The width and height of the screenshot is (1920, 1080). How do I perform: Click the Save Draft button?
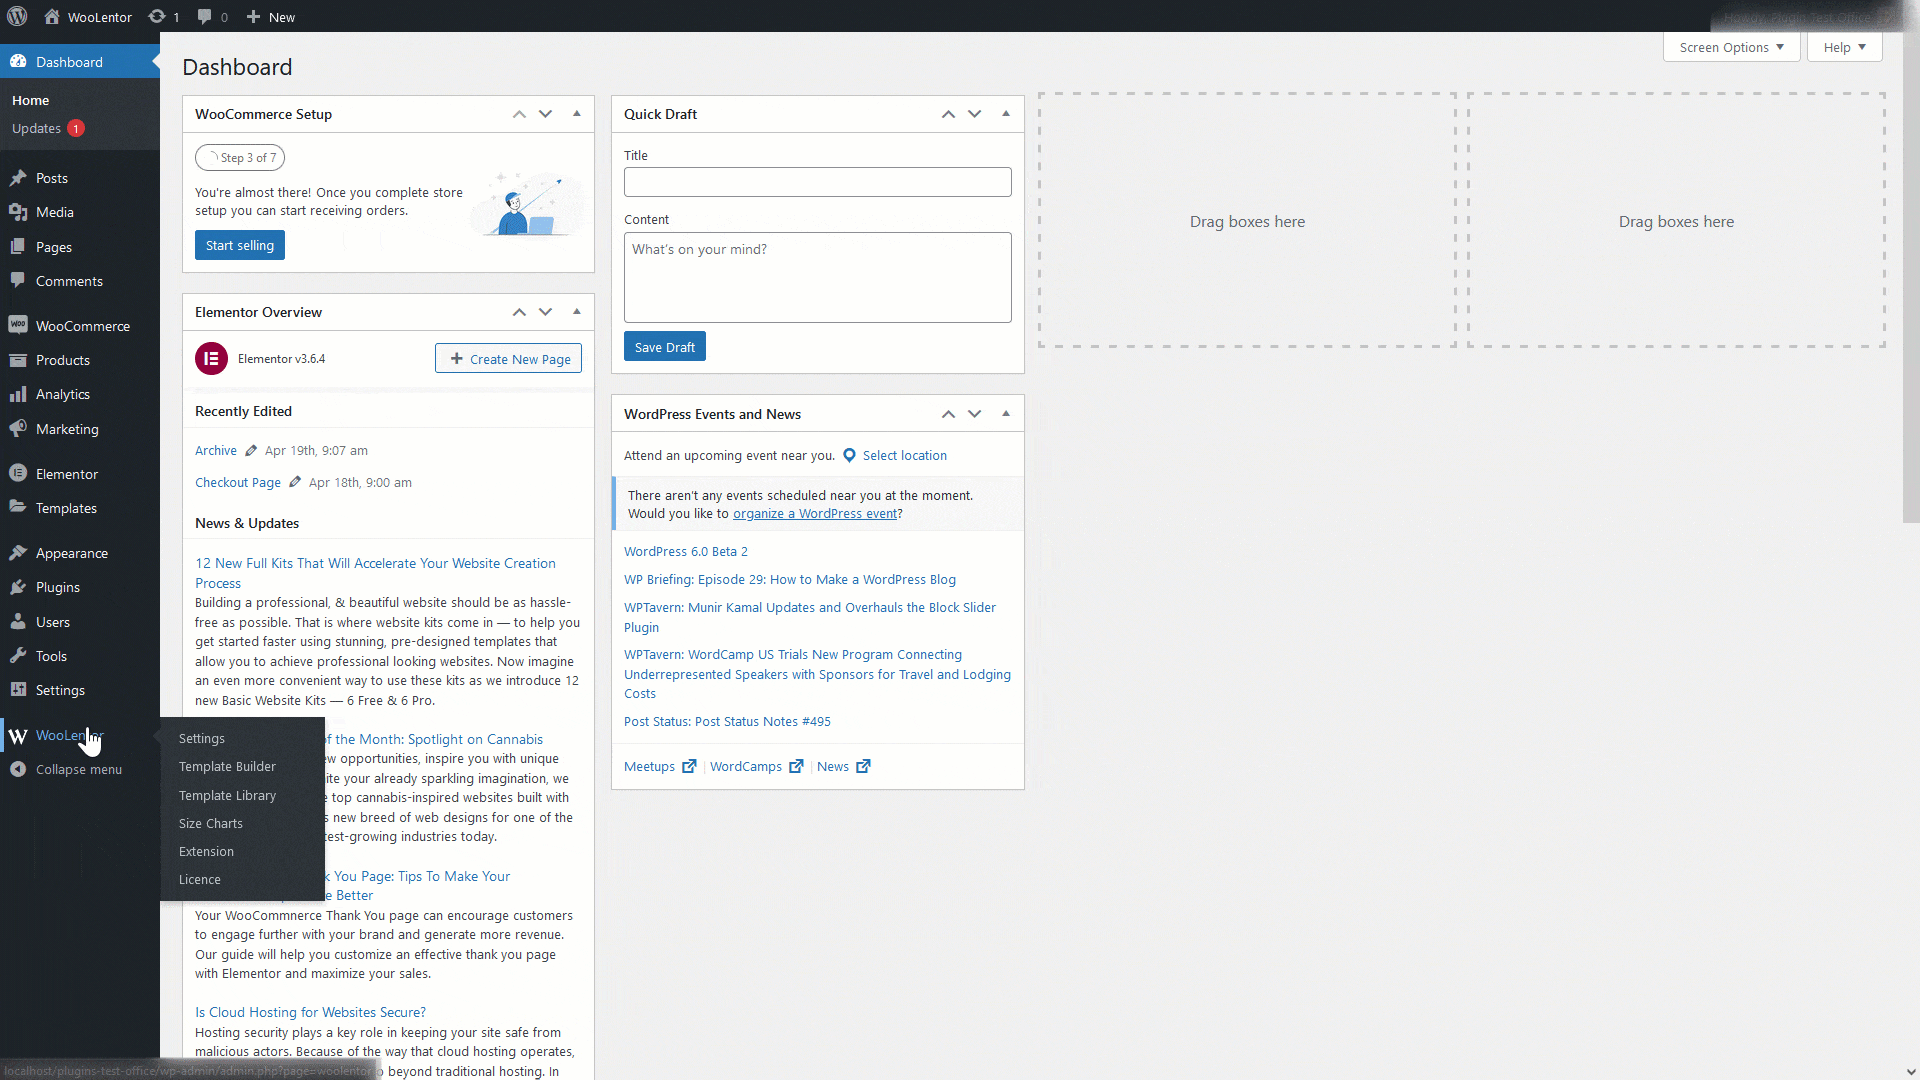pos(665,347)
